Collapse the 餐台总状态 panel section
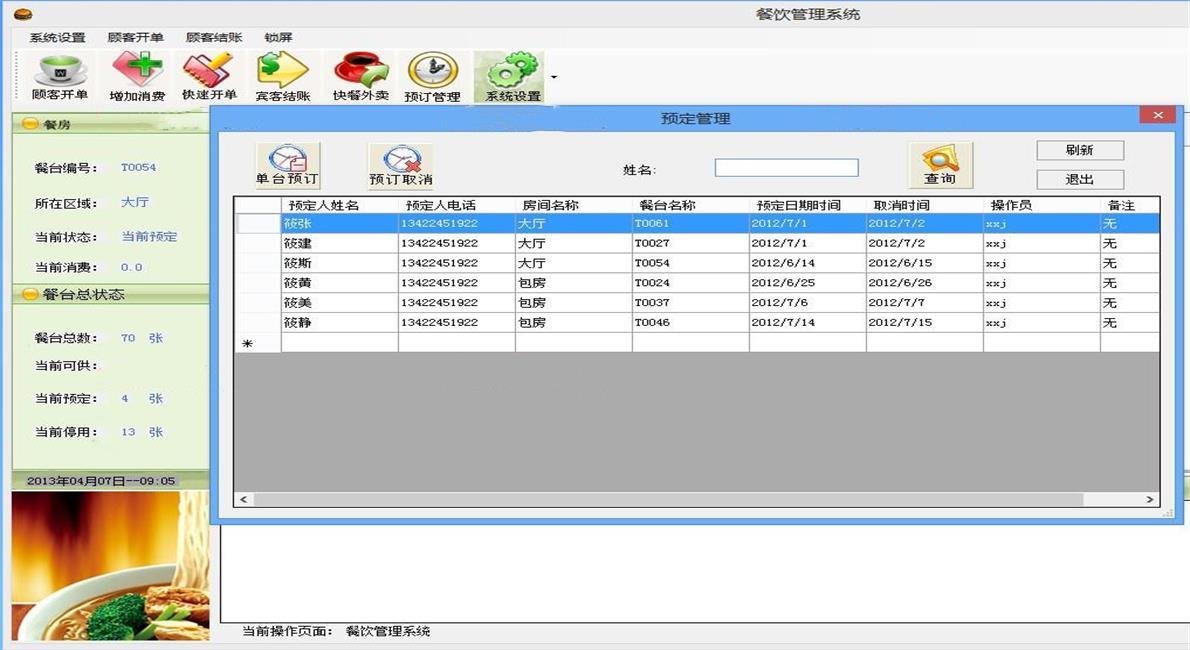Screen dimensions: 1190x650 [x=30, y=295]
